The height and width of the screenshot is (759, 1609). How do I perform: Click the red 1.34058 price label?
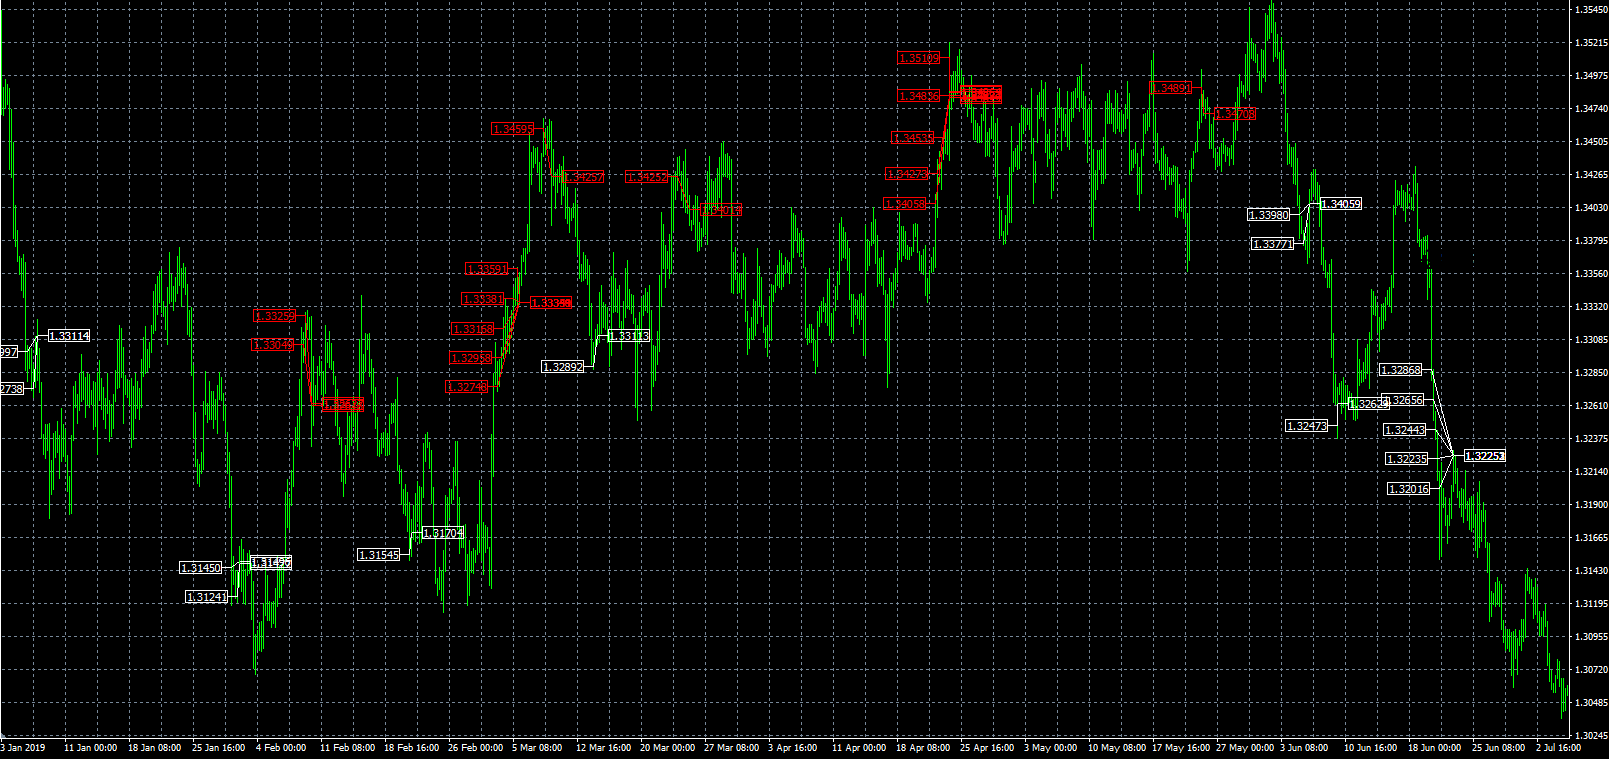pos(905,204)
